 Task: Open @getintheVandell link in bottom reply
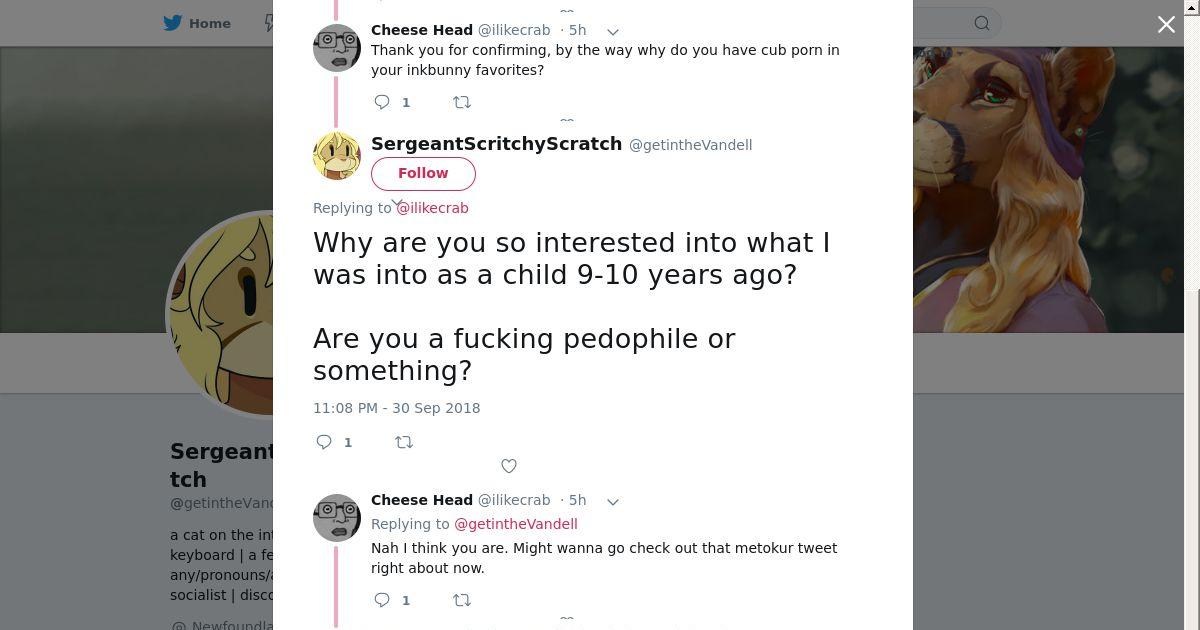(x=516, y=524)
